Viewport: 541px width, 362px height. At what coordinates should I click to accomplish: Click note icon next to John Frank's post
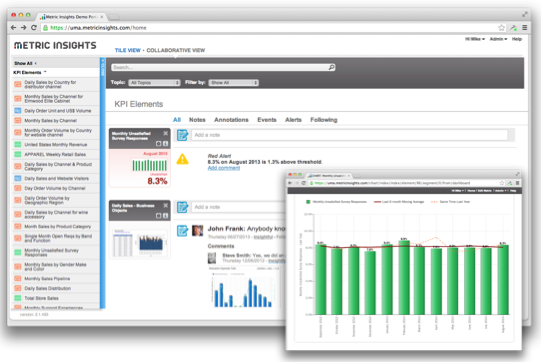182,231
